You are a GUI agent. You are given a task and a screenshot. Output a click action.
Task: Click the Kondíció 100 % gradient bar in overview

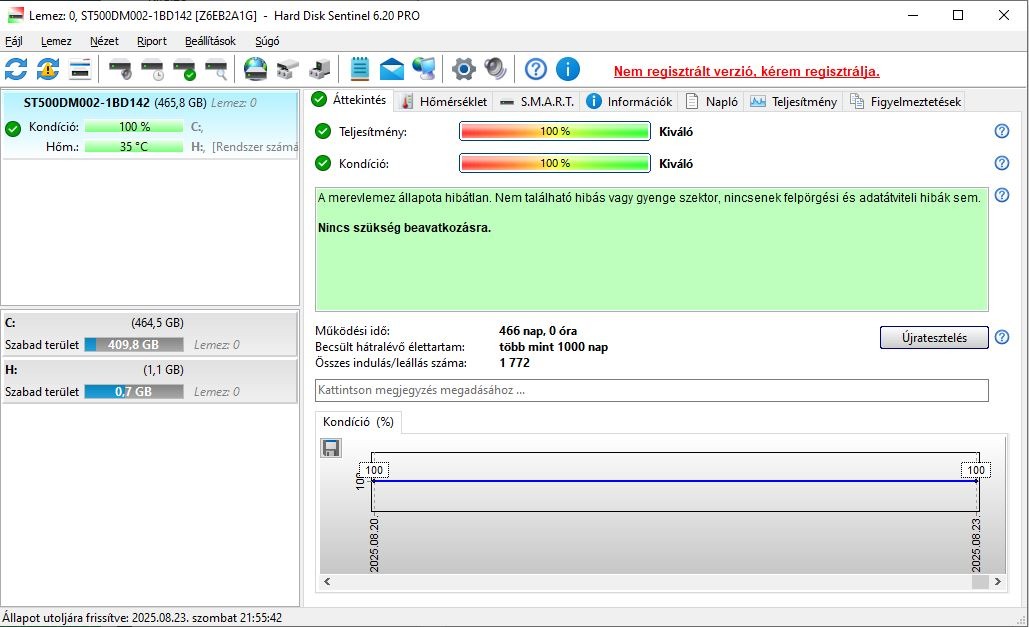pos(555,163)
